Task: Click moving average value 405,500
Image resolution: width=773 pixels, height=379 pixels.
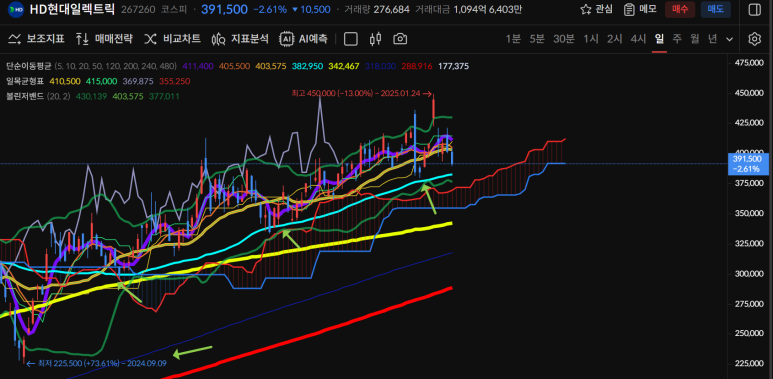Action: 234,66
